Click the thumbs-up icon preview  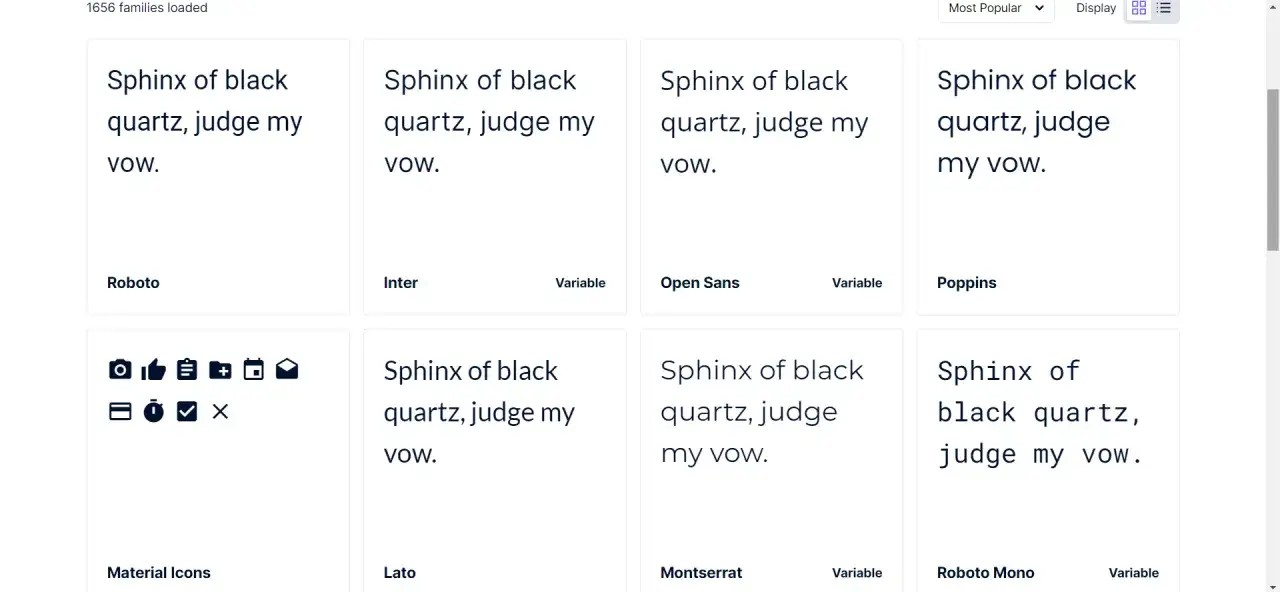click(153, 370)
